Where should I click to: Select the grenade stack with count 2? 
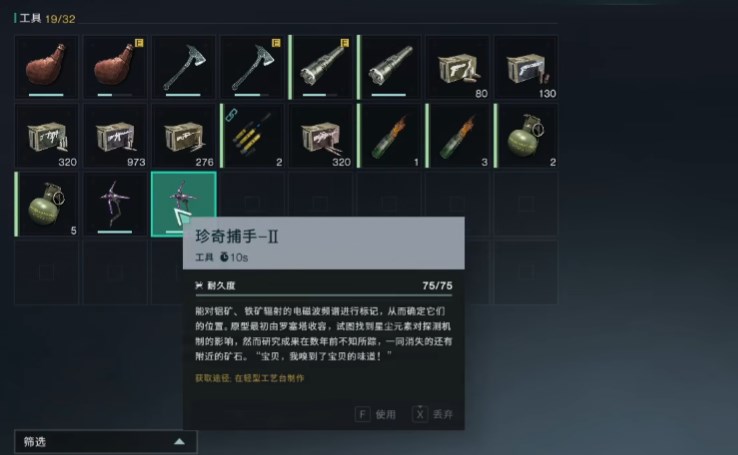[526, 136]
